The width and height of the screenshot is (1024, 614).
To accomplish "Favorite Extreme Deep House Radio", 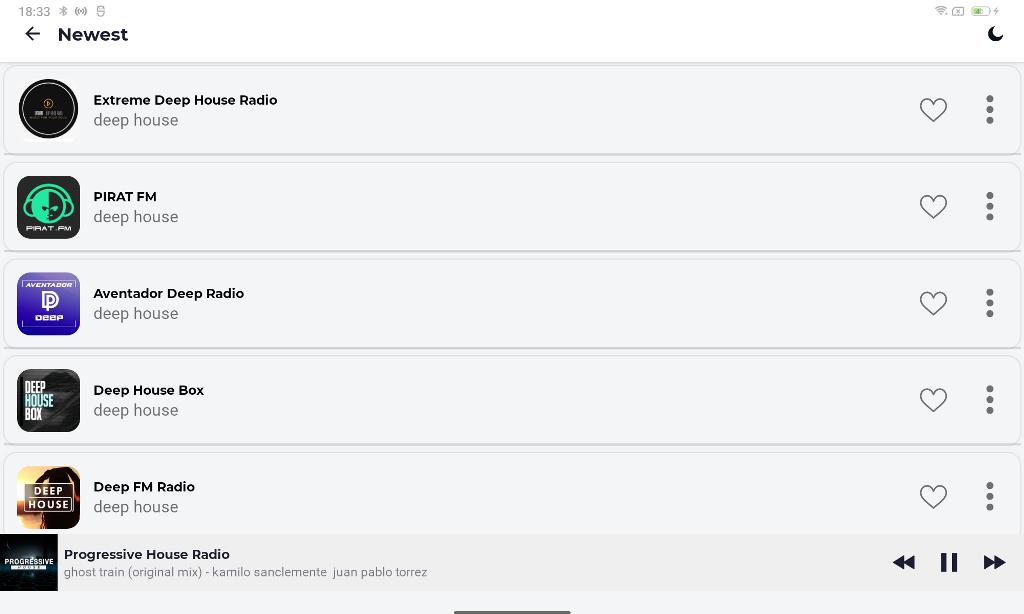I will [x=933, y=110].
